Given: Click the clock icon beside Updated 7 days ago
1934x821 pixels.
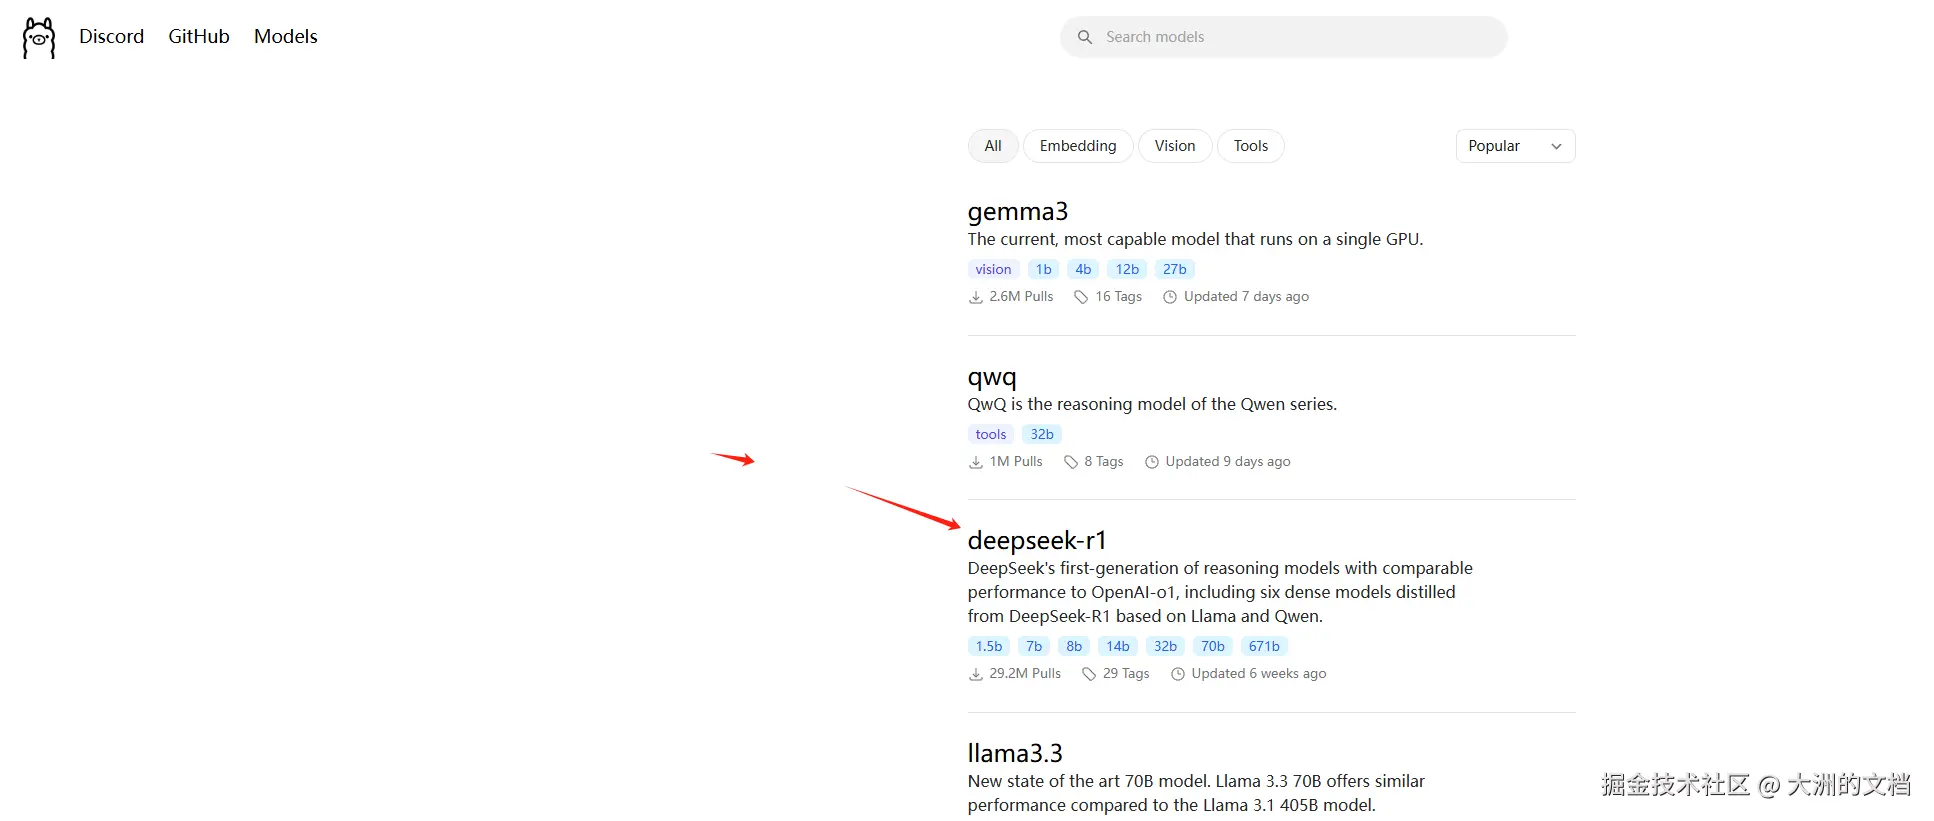Looking at the screenshot, I should point(1169,297).
